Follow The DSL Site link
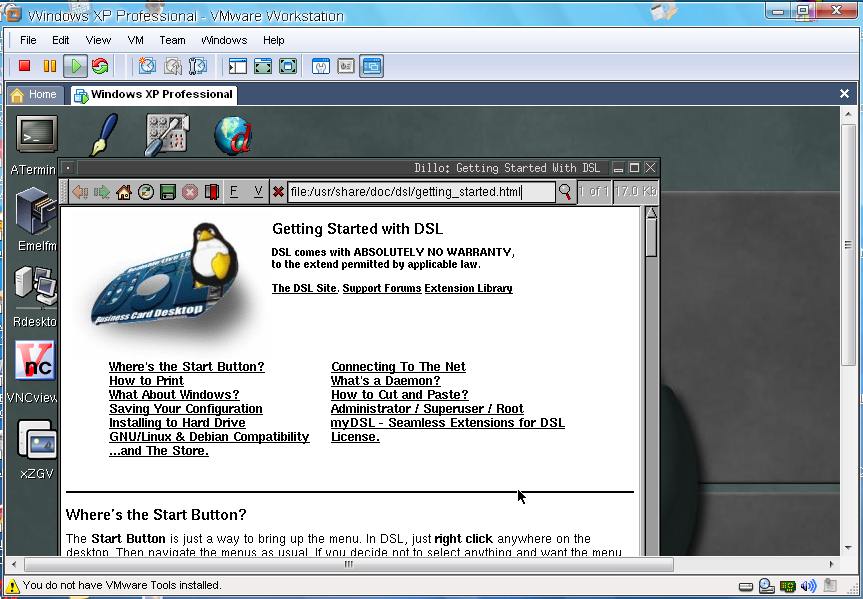Image resolution: width=863 pixels, height=599 pixels. tap(304, 288)
